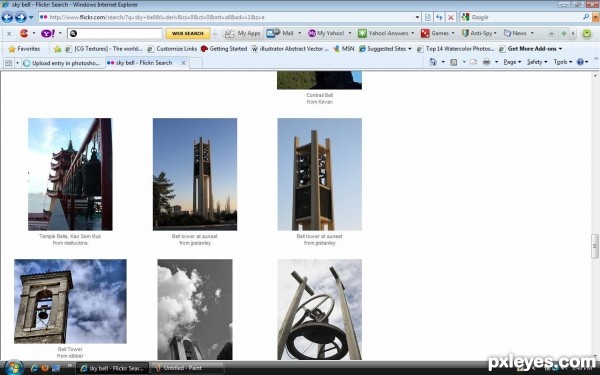Click the Favorites star button
Screen dimensions: 600x375
pyautogui.click(x=24, y=49)
